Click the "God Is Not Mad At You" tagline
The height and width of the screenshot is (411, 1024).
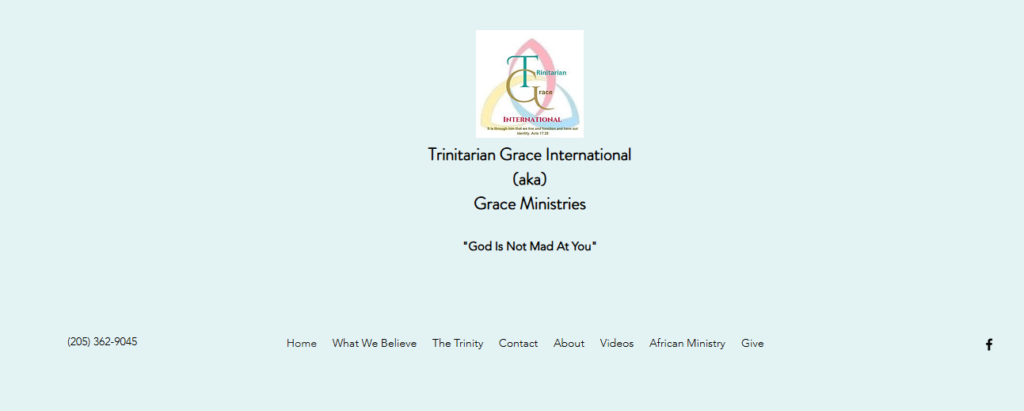click(x=529, y=246)
